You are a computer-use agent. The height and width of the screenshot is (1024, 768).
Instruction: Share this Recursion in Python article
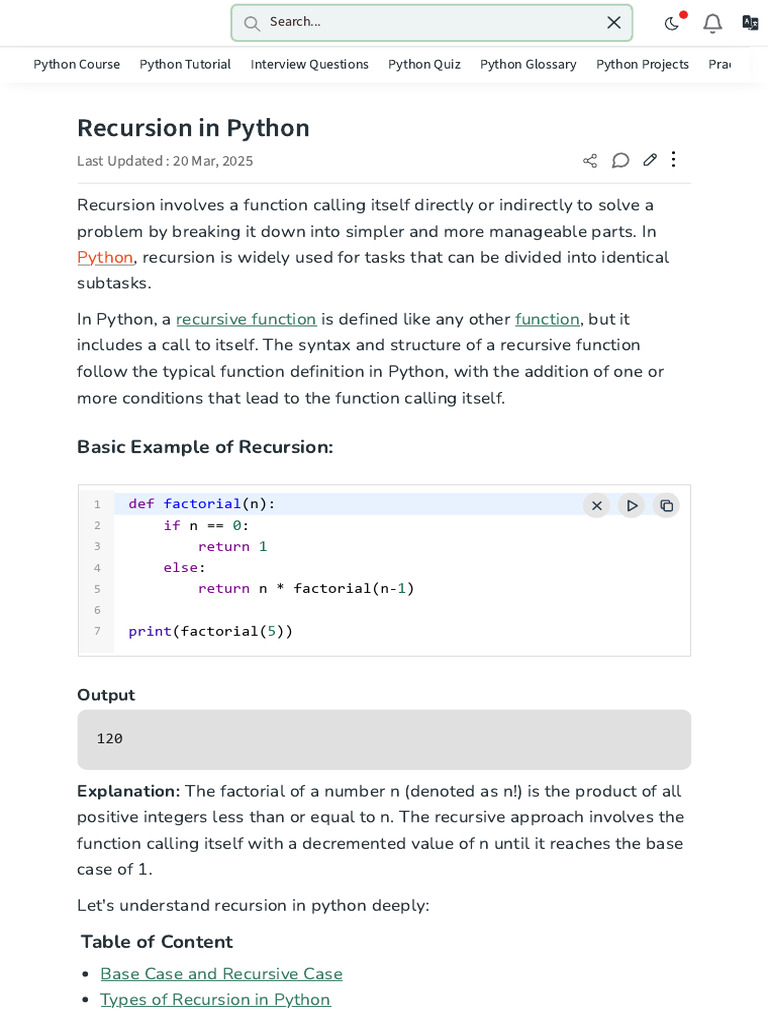590,161
